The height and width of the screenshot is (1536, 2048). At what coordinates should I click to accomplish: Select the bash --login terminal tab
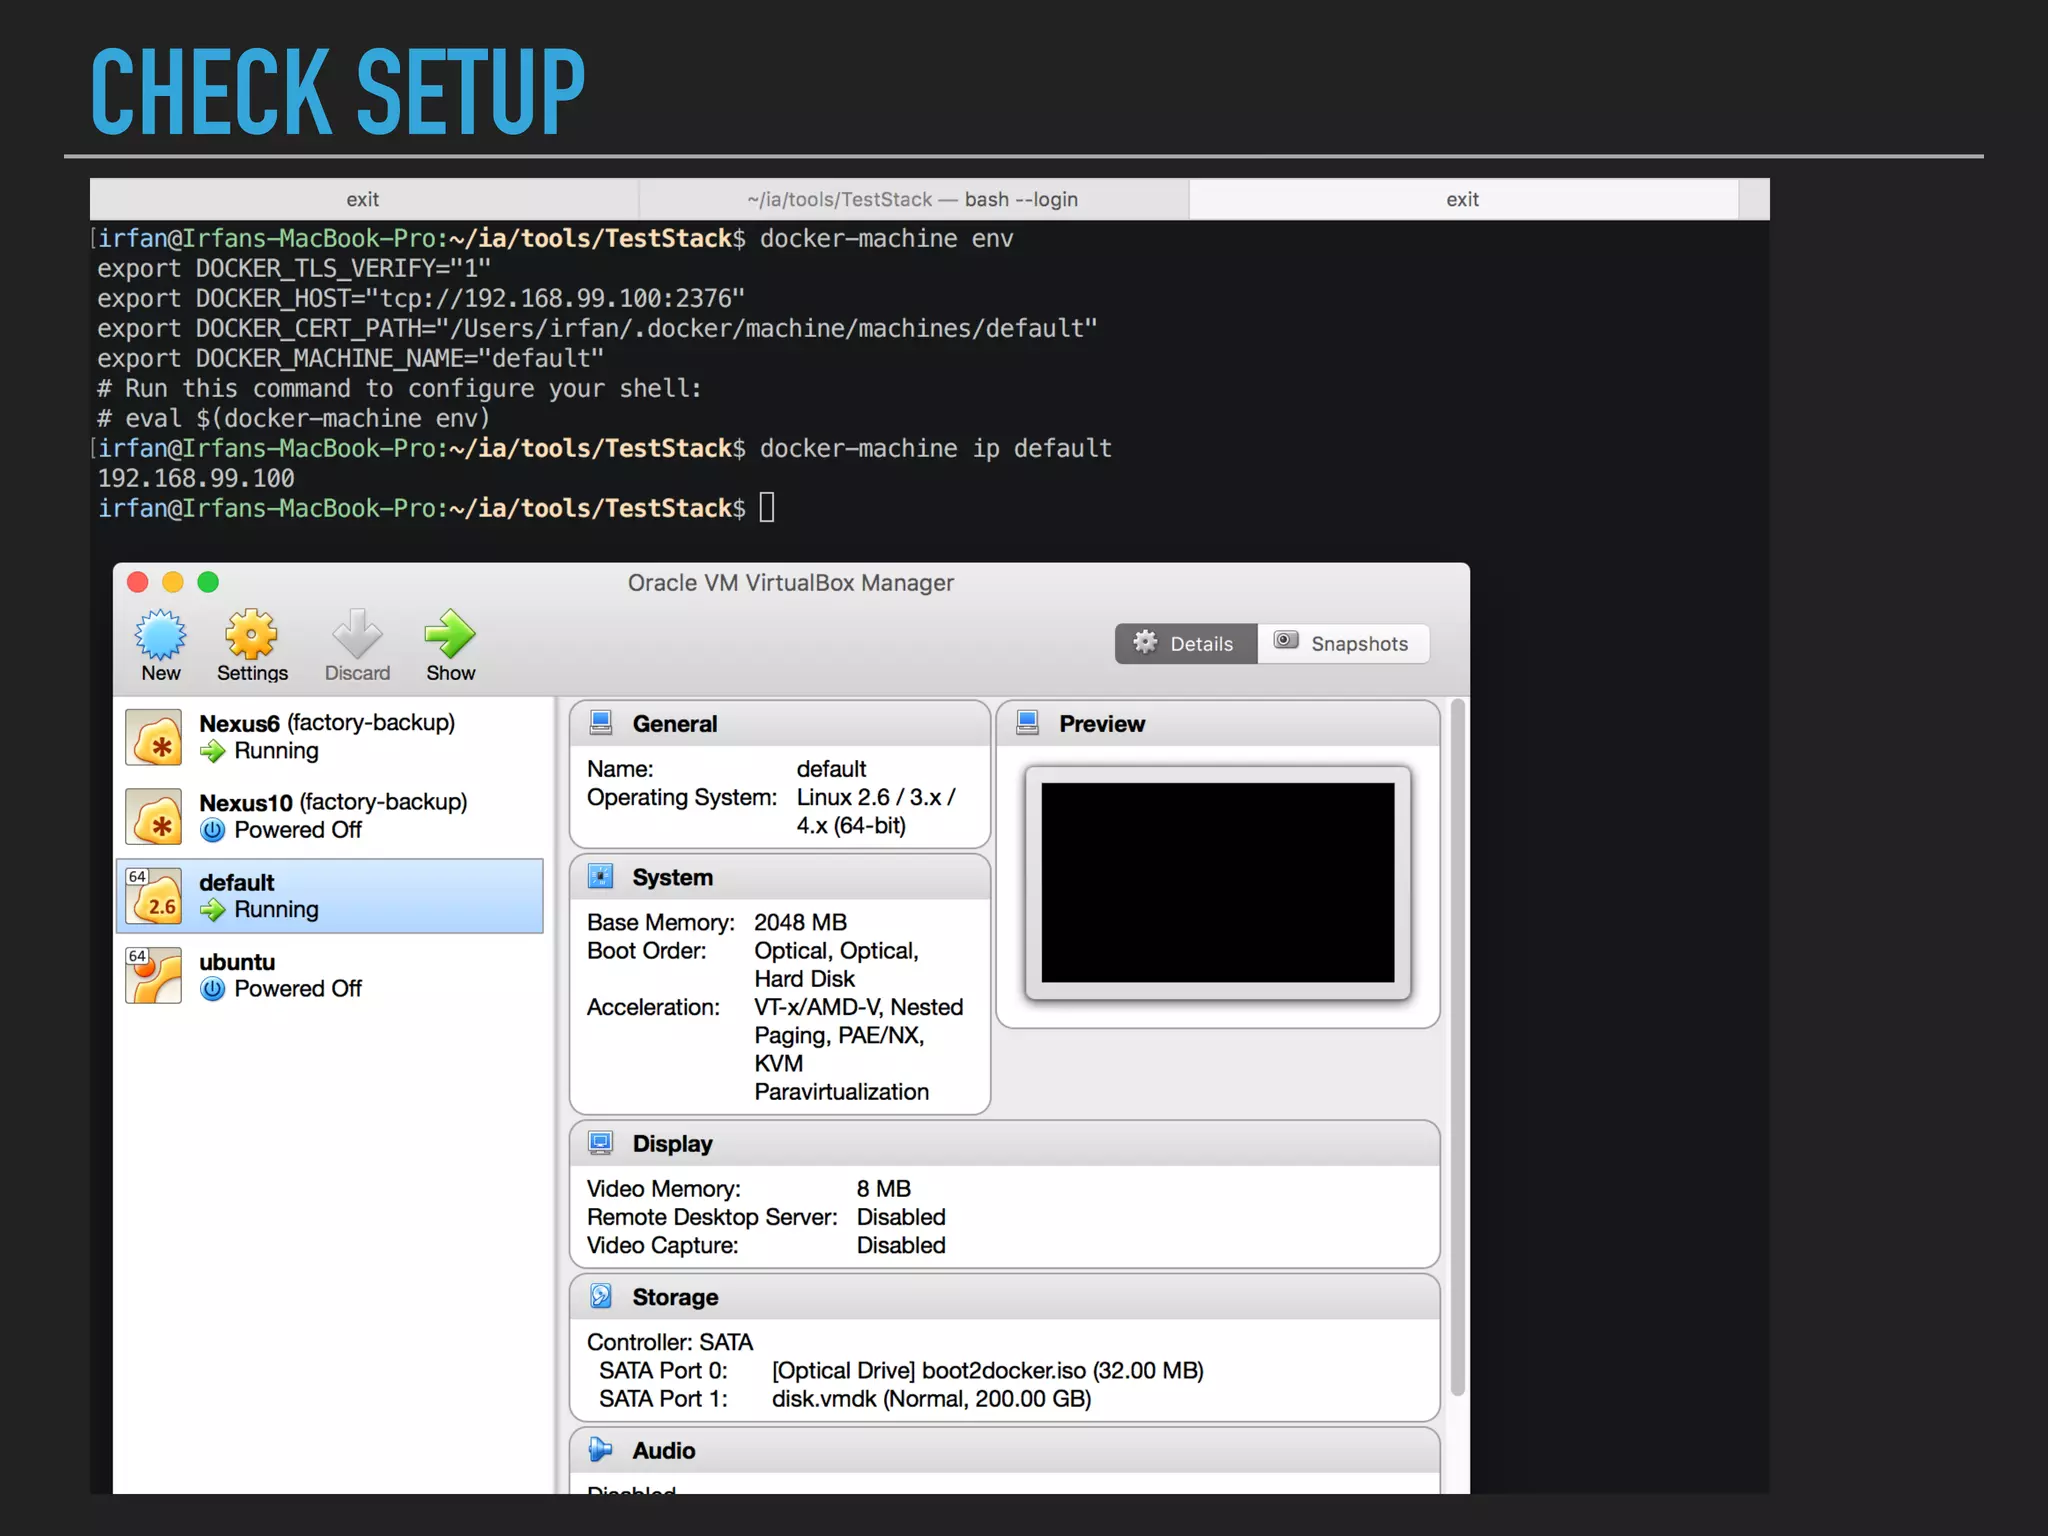(912, 199)
